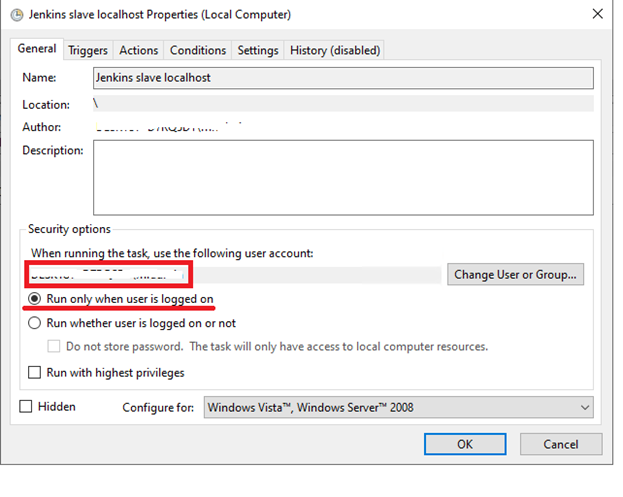Switch to the General tab
Image resolution: width=623 pixels, height=497 pixels.
click(37, 49)
